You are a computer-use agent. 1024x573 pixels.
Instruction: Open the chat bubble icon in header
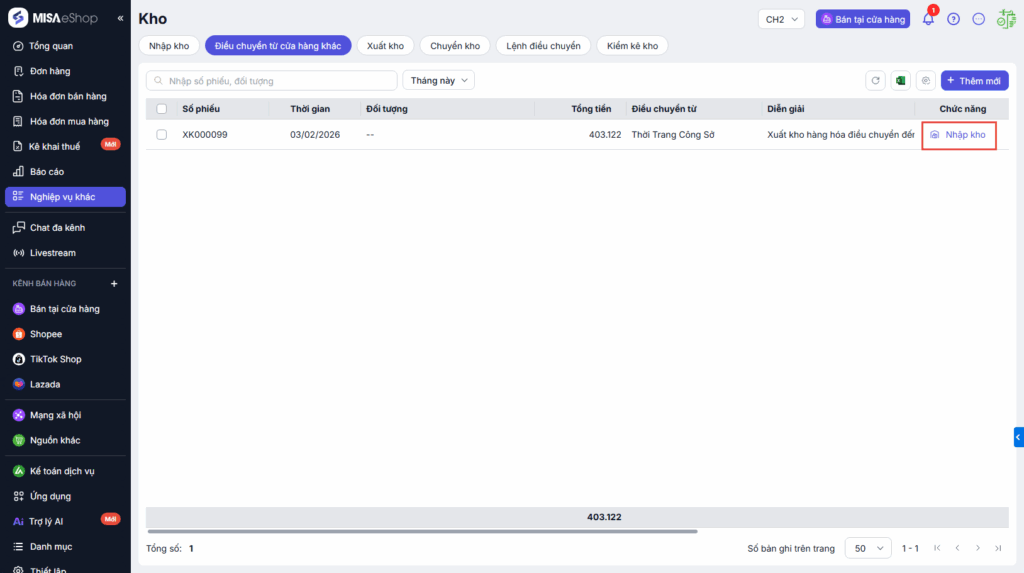pyautogui.click(x=978, y=19)
